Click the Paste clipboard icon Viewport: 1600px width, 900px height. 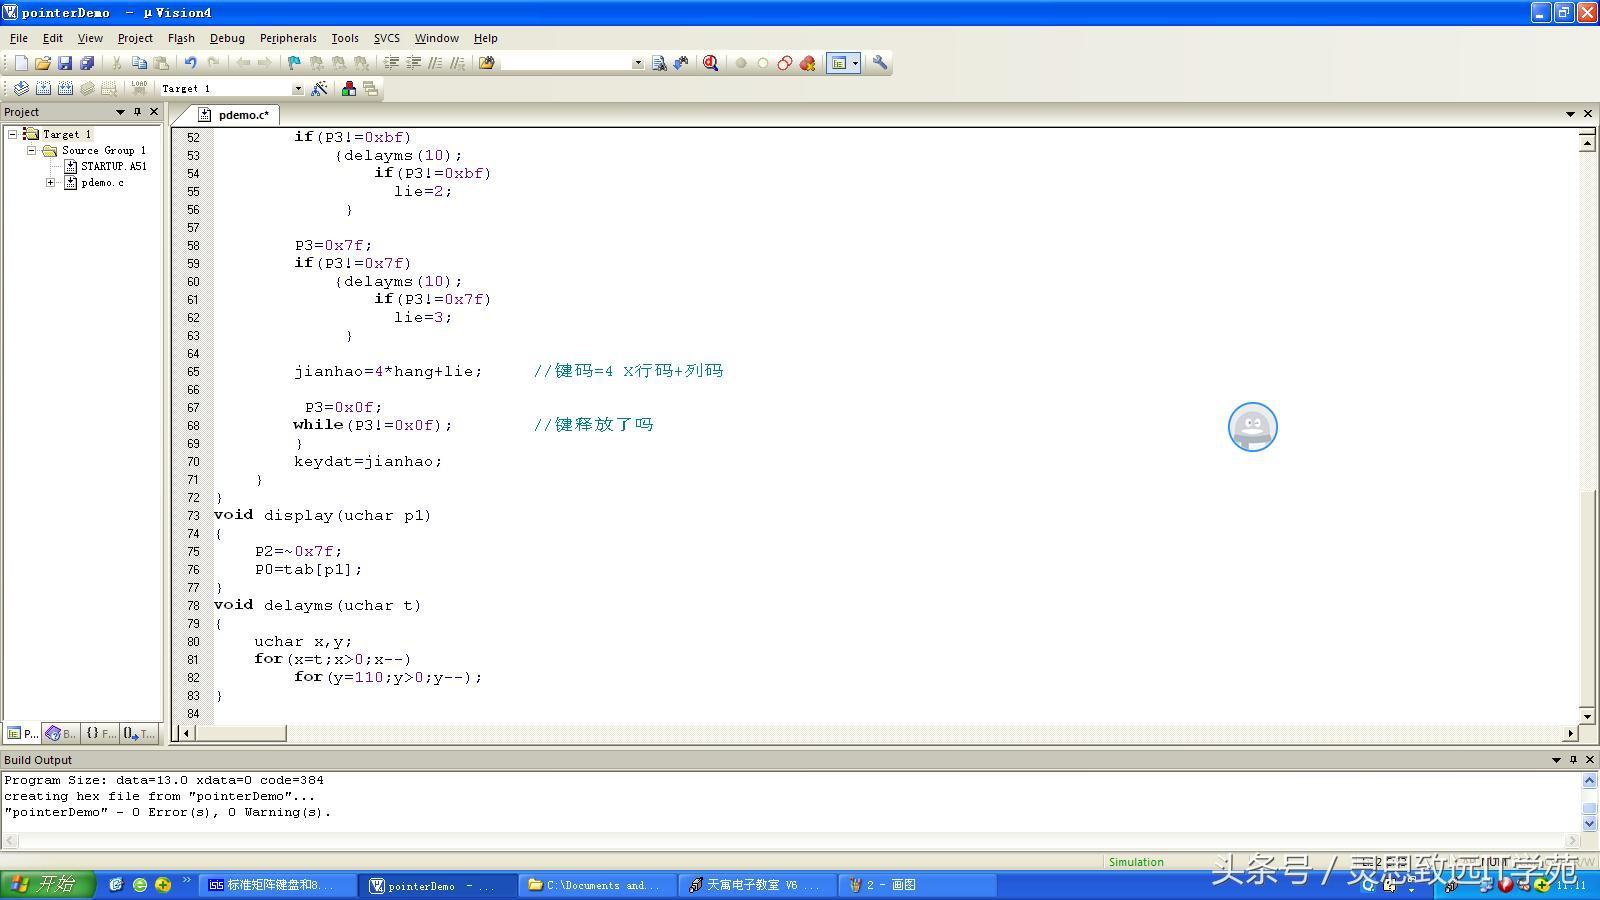(161, 63)
